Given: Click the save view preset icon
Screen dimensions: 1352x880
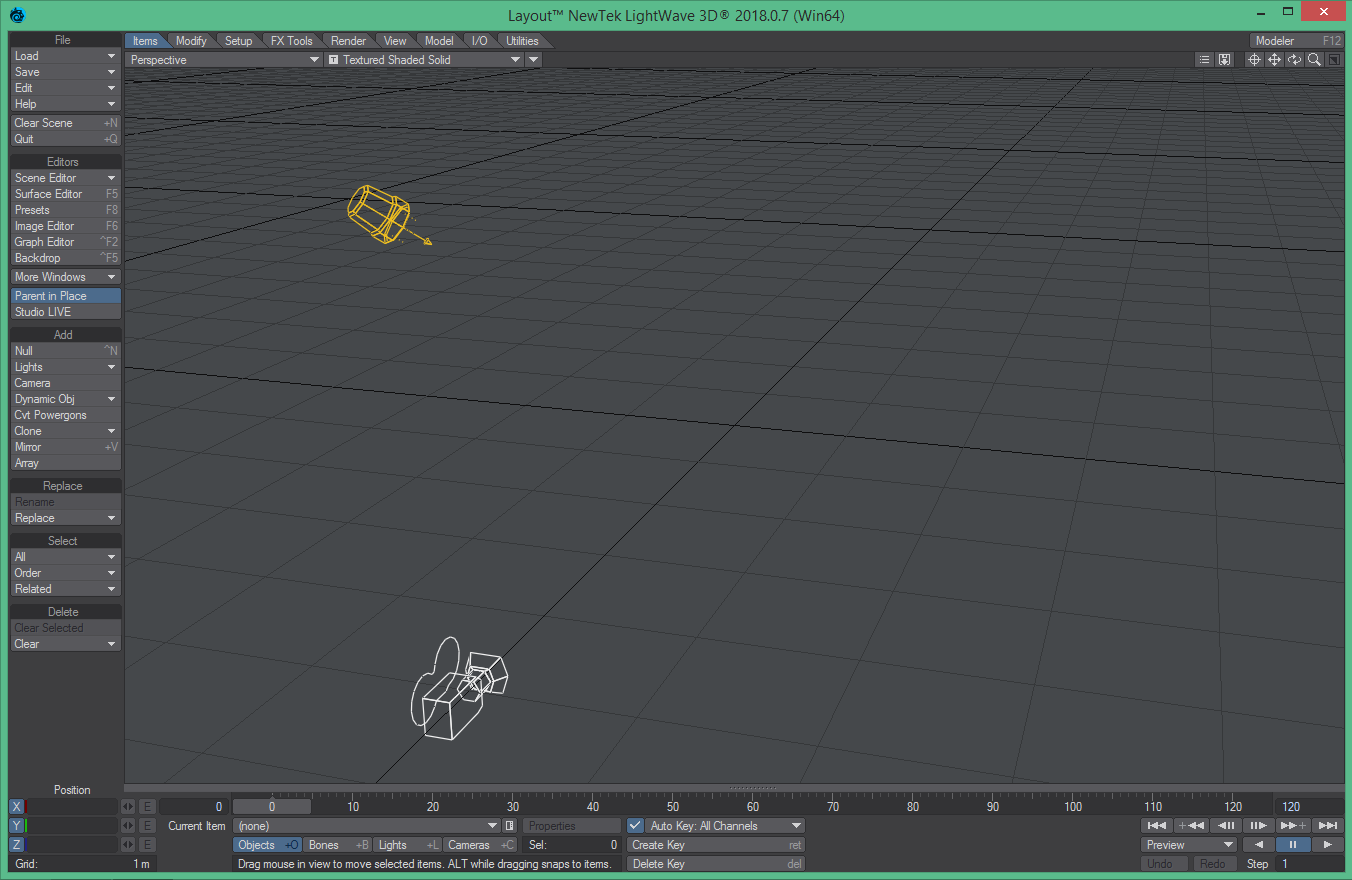Looking at the screenshot, I should tap(1224, 60).
